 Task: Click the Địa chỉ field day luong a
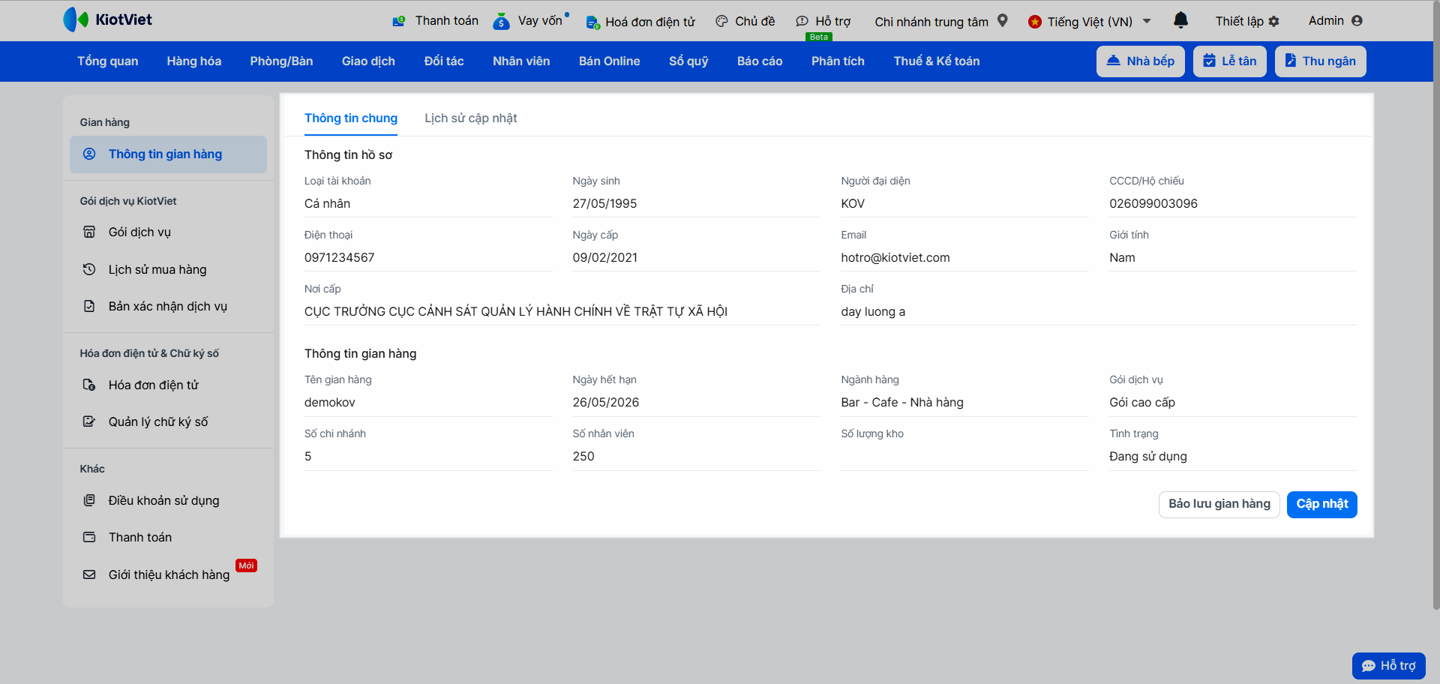[1098, 312]
